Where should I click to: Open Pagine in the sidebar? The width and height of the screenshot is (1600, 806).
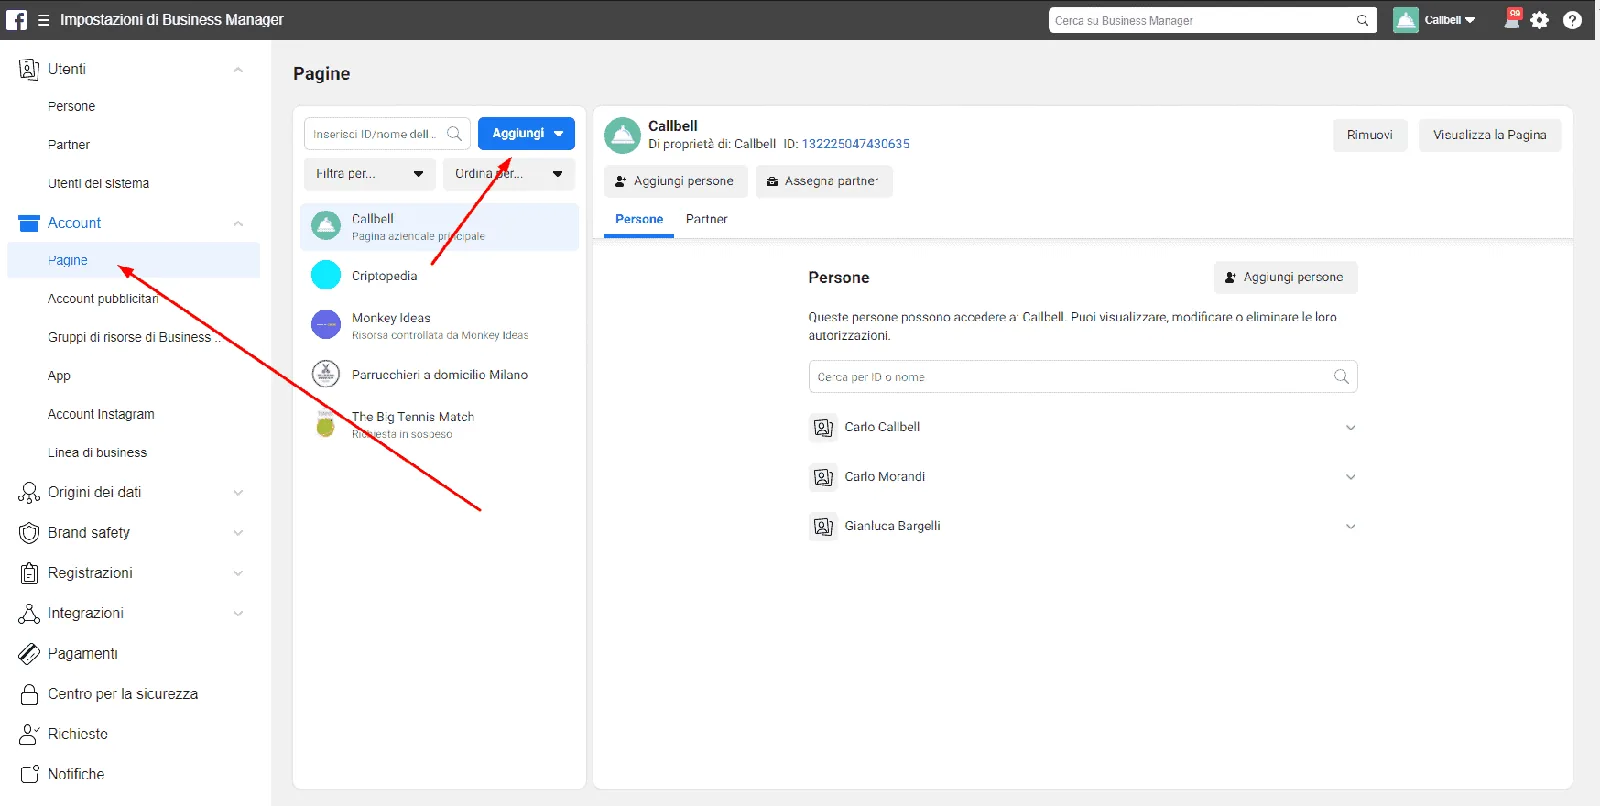coord(133,260)
